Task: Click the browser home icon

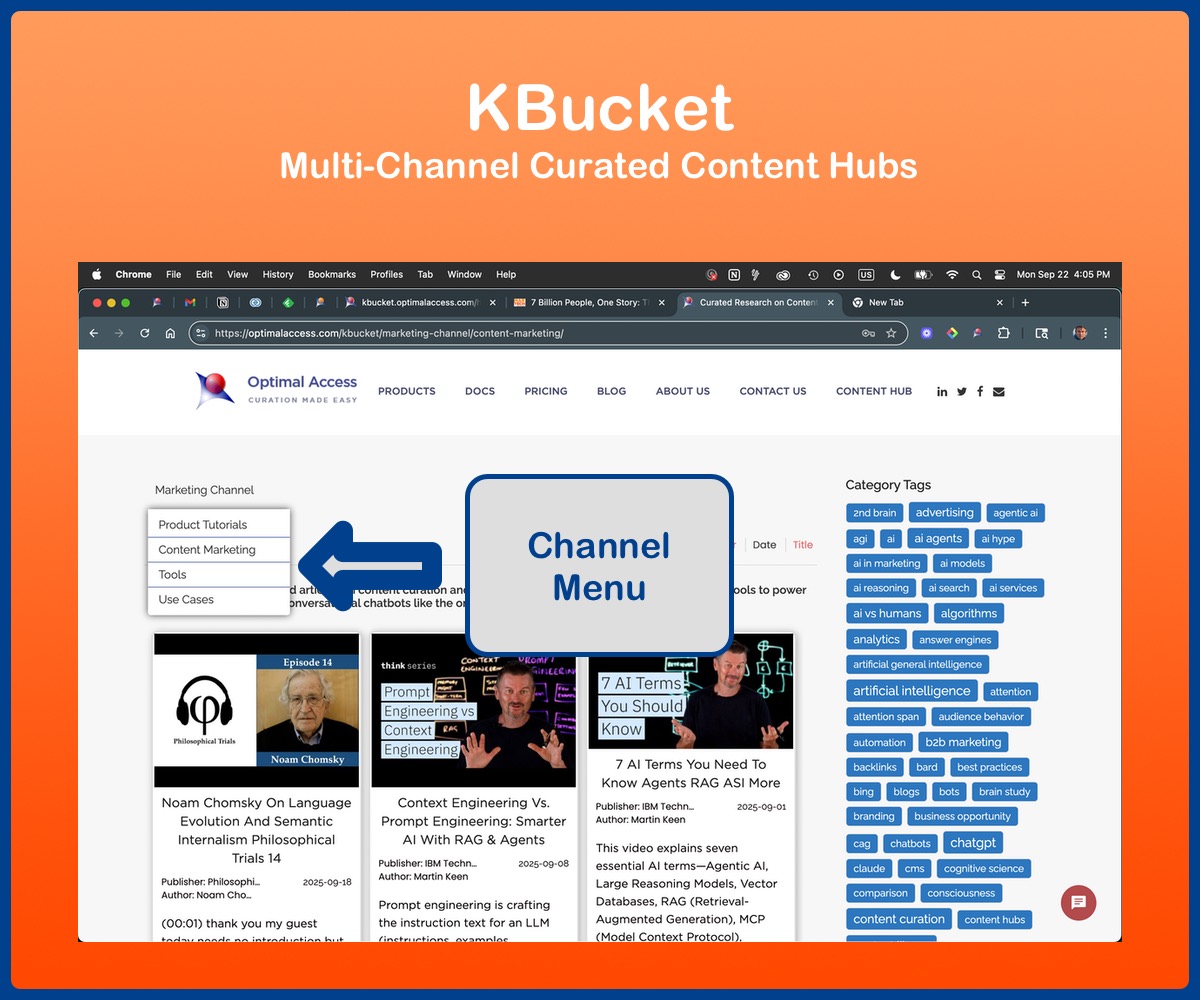Action: 170,333
